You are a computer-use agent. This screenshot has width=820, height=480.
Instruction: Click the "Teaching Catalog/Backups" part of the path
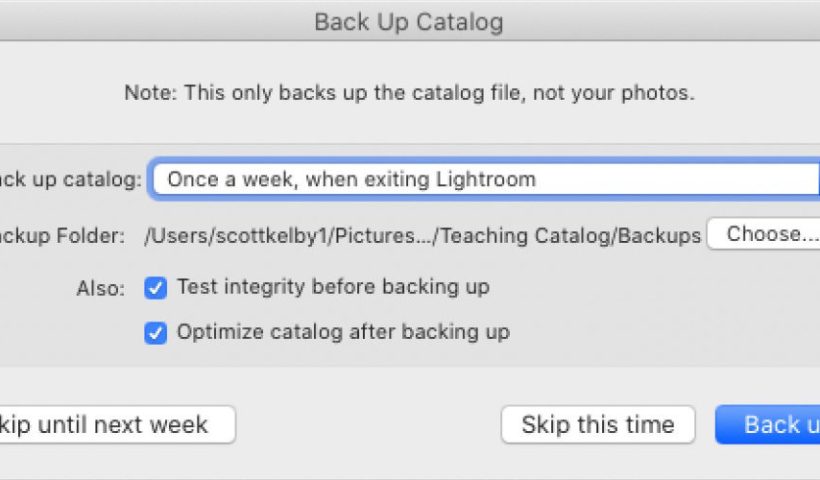tap(570, 236)
